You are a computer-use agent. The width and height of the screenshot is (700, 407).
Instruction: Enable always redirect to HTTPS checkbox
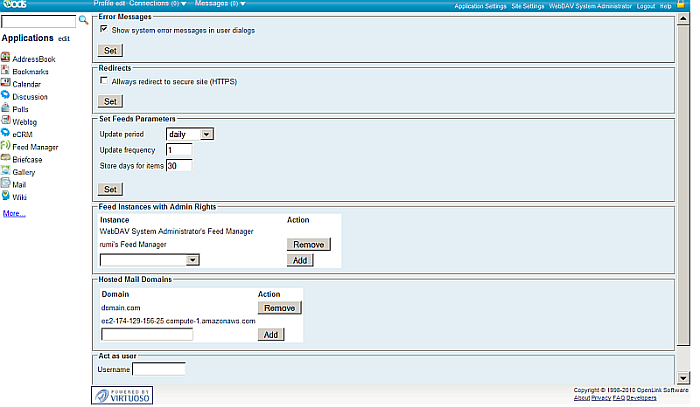(x=104, y=80)
